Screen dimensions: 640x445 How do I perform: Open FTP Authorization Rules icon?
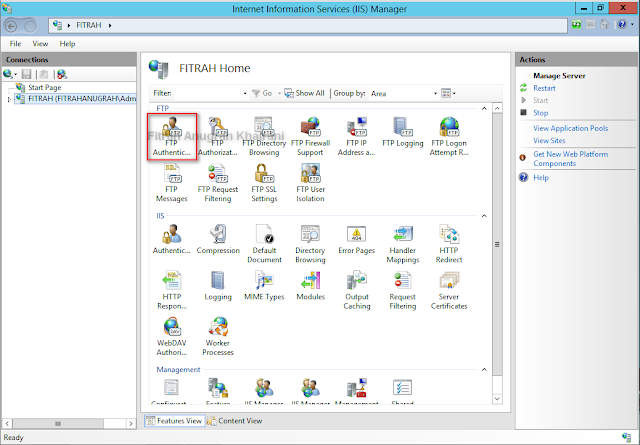(218, 136)
